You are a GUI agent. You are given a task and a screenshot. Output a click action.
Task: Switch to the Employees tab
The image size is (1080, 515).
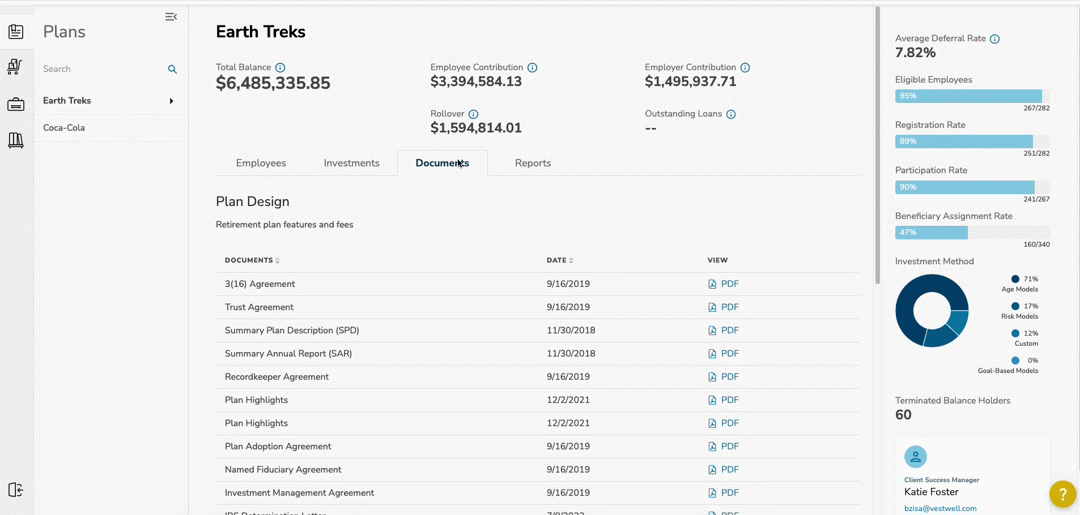tap(261, 163)
